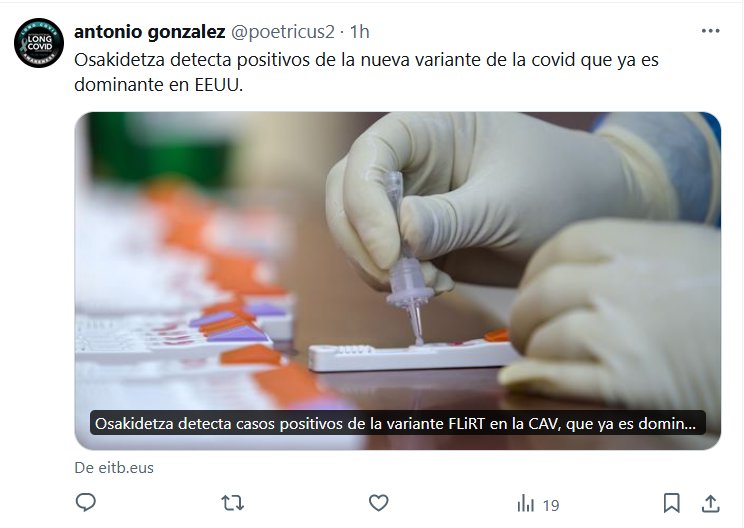Click the Long Covid profile avatar
The width and height of the screenshot is (744, 528).
[x=39, y=43]
